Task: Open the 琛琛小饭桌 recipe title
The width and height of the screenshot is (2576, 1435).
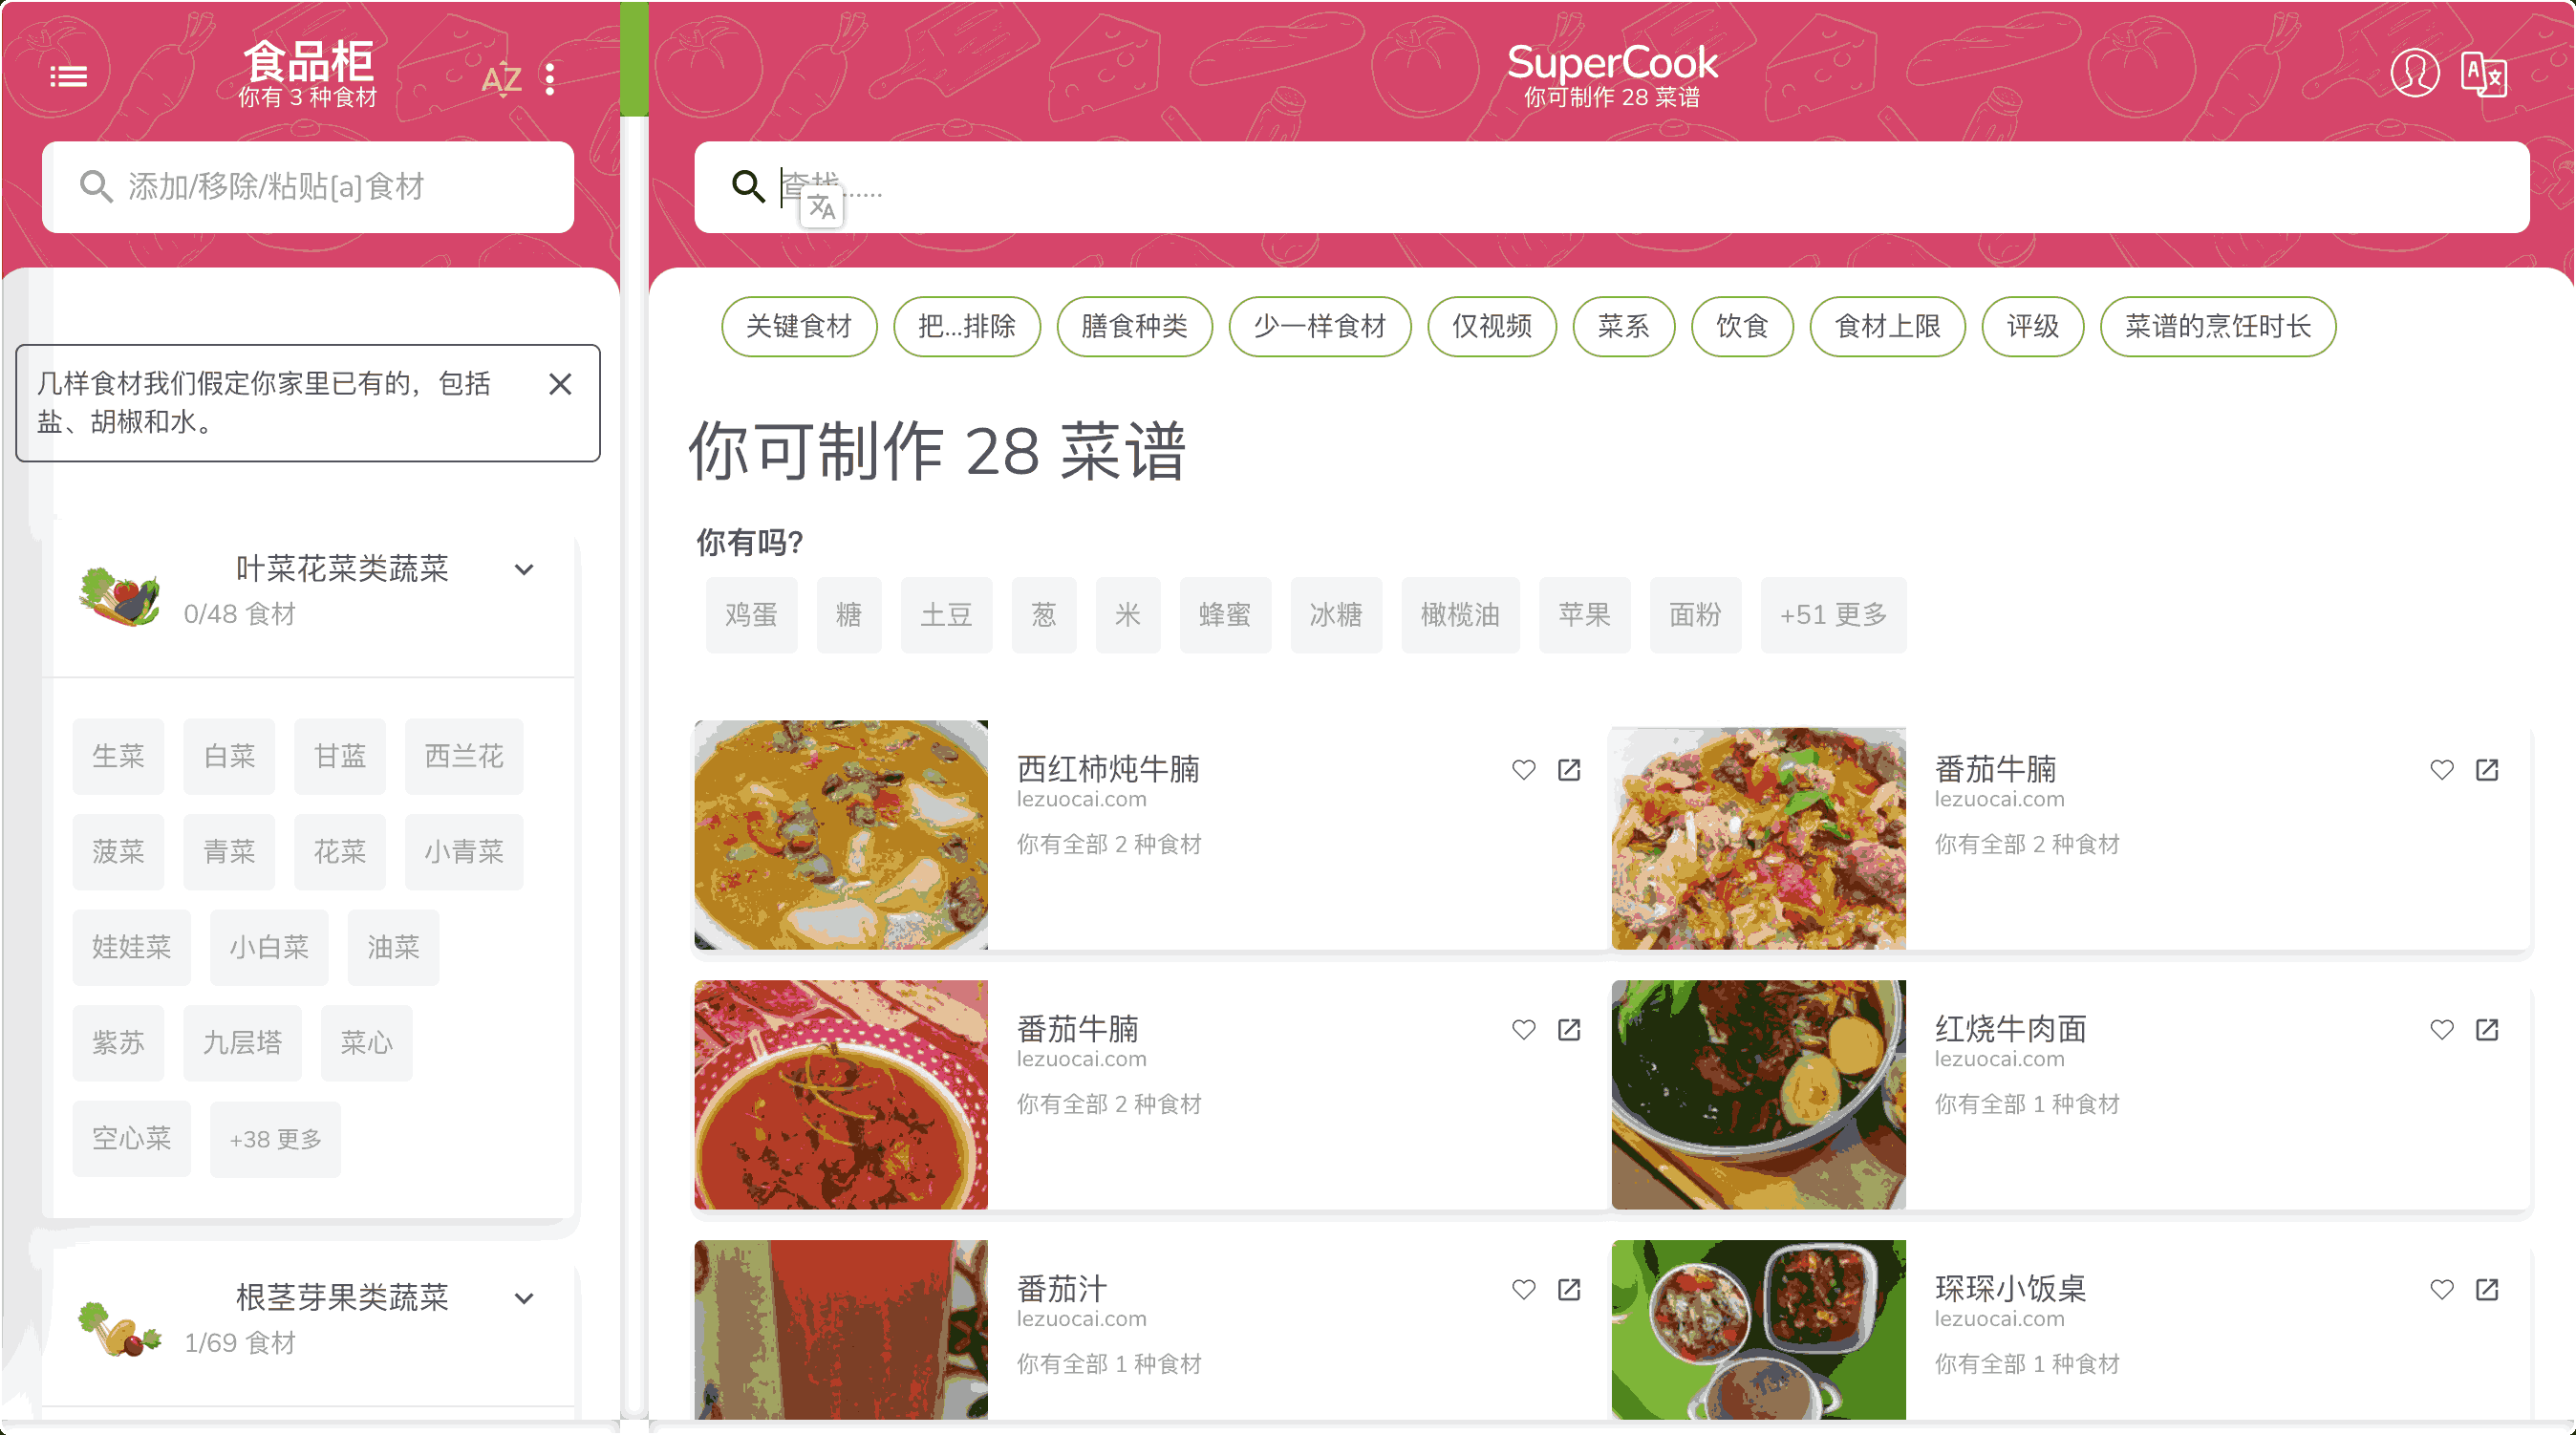Action: click(2010, 1288)
